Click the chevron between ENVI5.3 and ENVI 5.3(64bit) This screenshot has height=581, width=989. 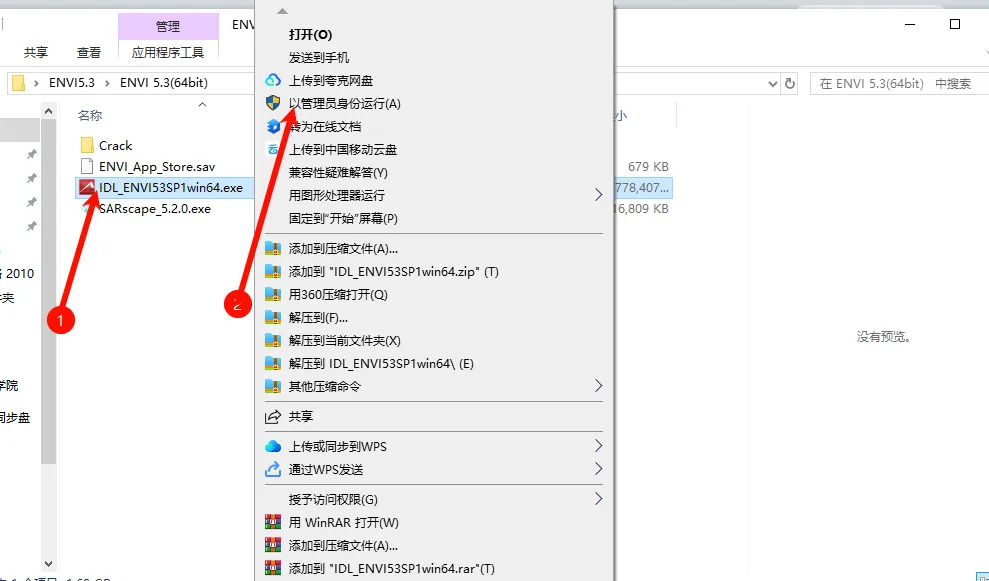click(x=107, y=83)
